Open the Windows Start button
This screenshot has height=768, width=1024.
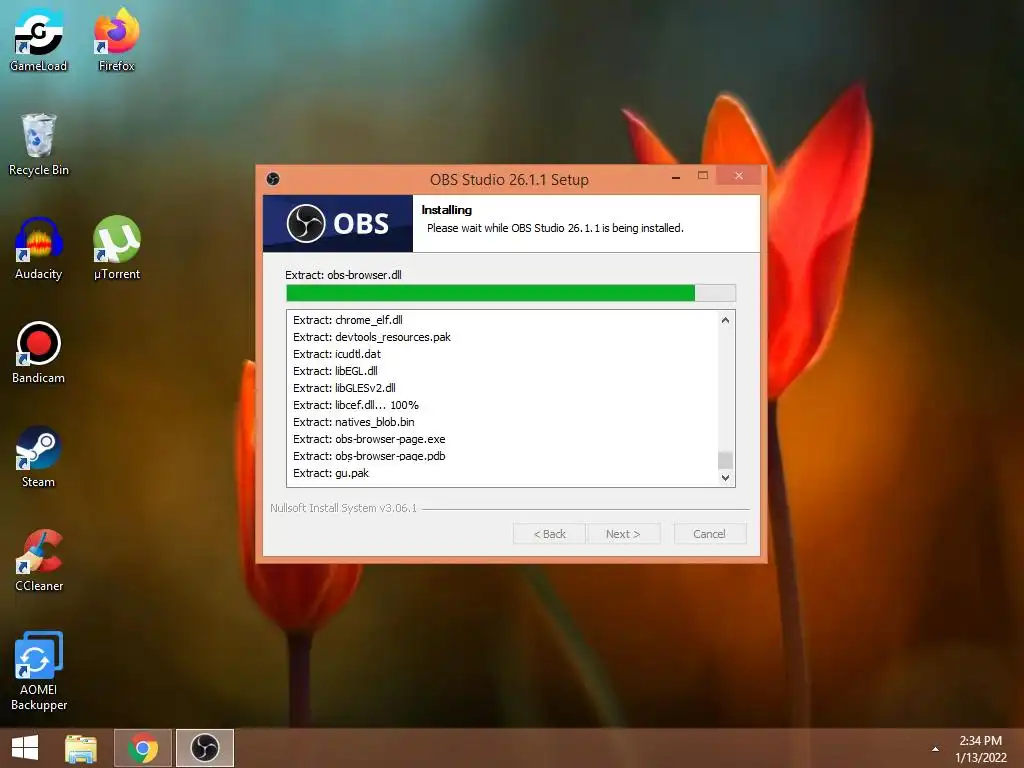pyautogui.click(x=25, y=748)
